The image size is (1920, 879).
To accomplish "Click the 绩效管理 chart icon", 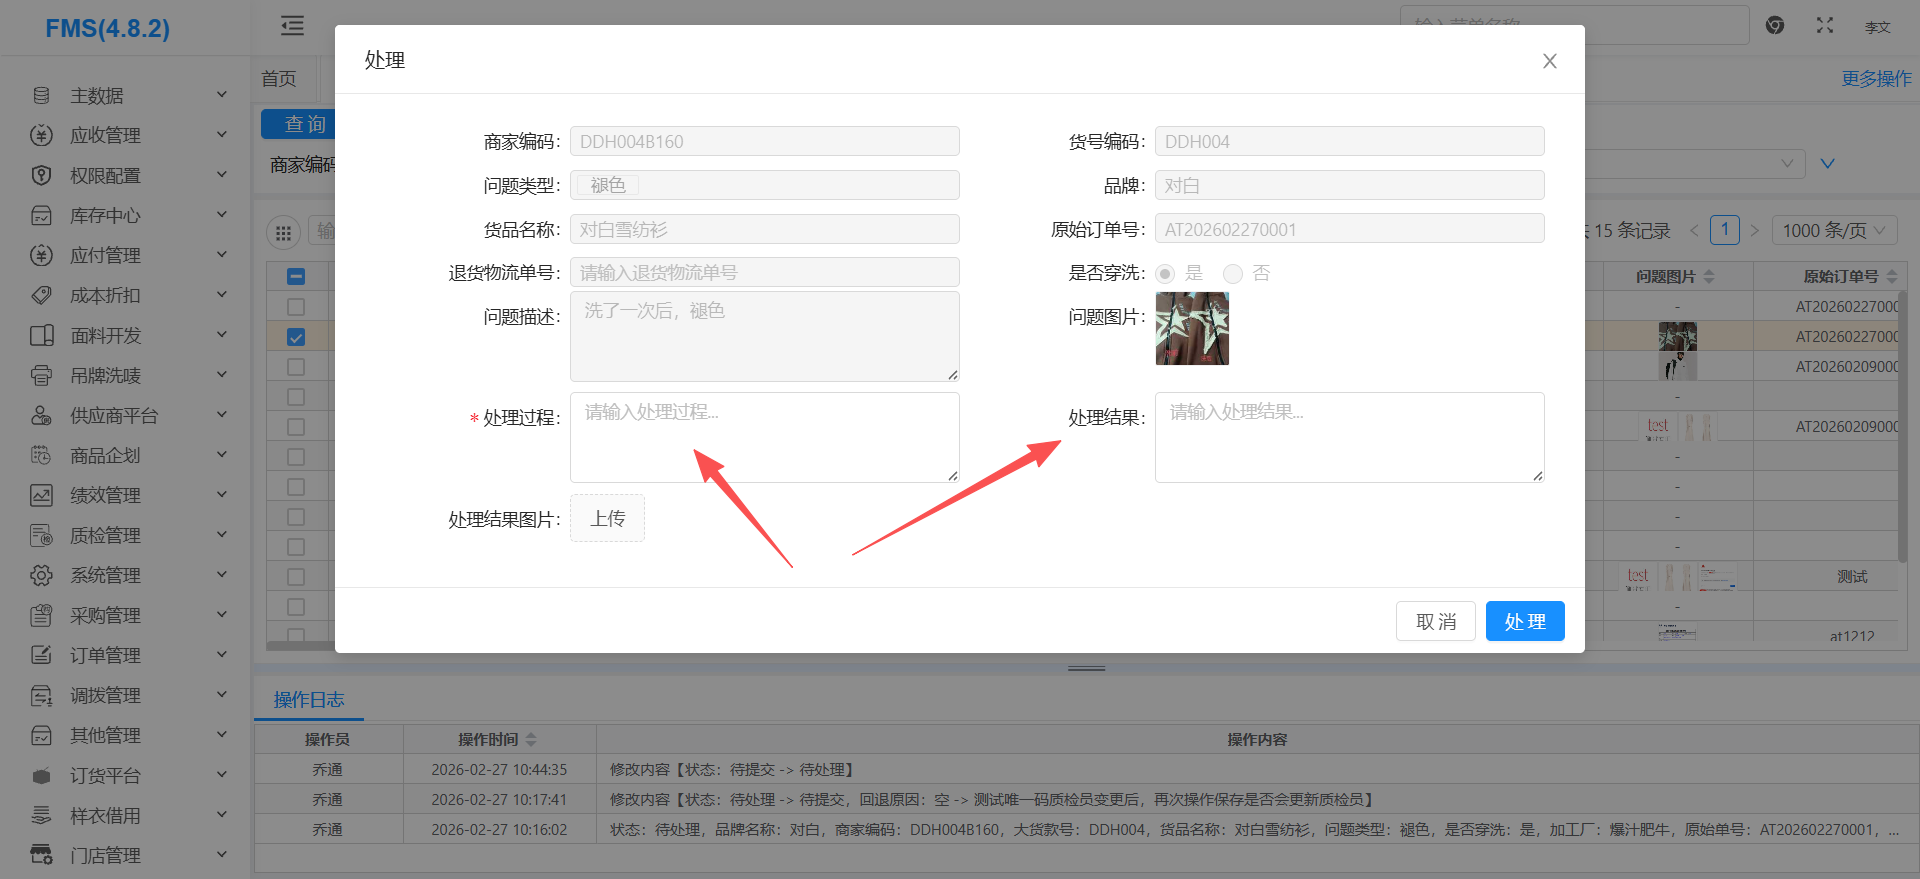I will tap(41, 495).
